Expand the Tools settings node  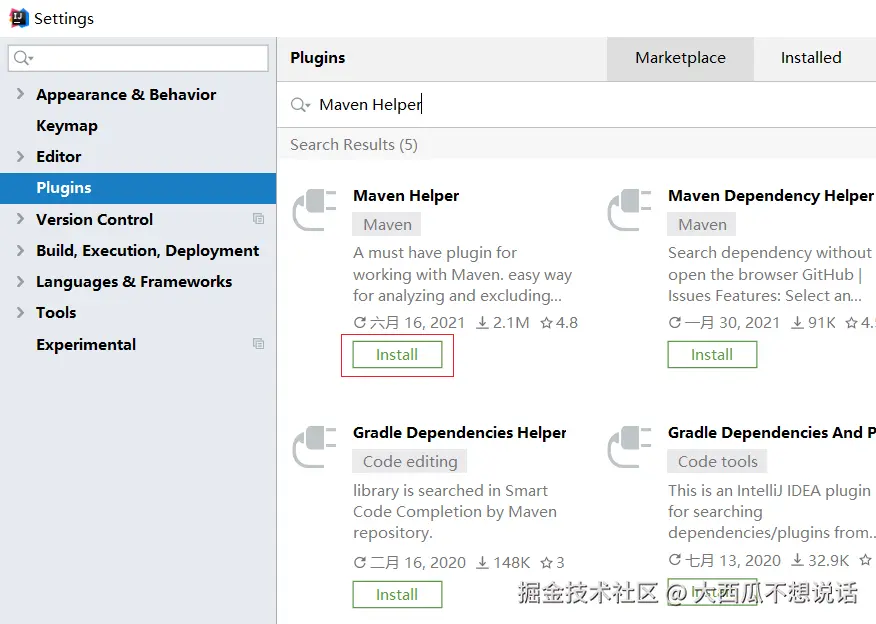pyautogui.click(x=20, y=312)
